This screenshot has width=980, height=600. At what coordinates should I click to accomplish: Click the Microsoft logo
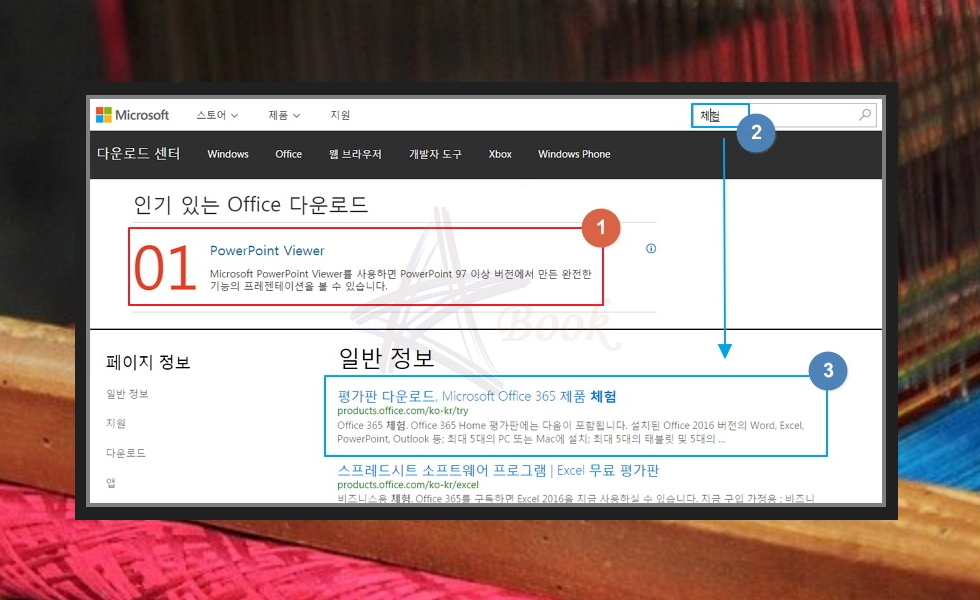132,115
